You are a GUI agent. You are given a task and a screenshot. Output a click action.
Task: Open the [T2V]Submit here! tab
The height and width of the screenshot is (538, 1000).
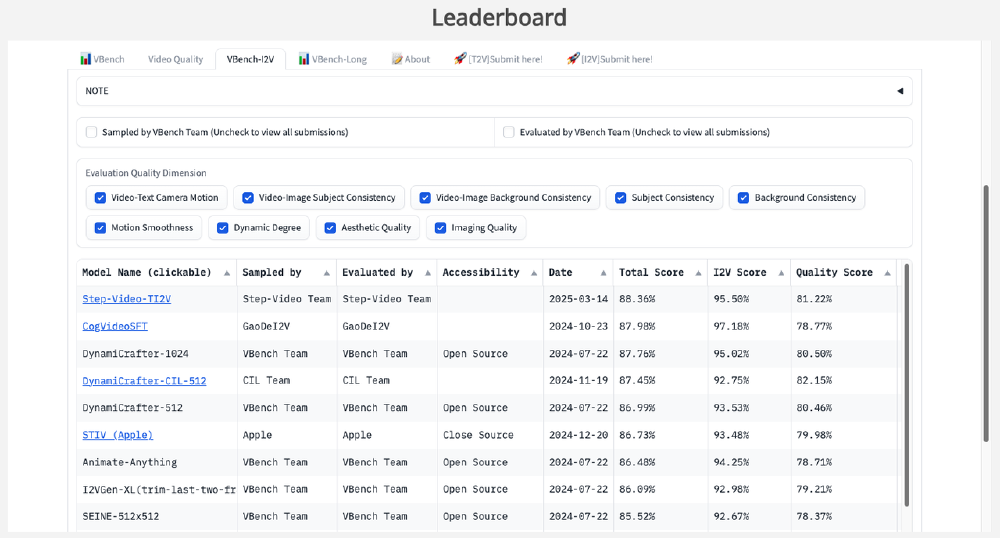[498, 60]
